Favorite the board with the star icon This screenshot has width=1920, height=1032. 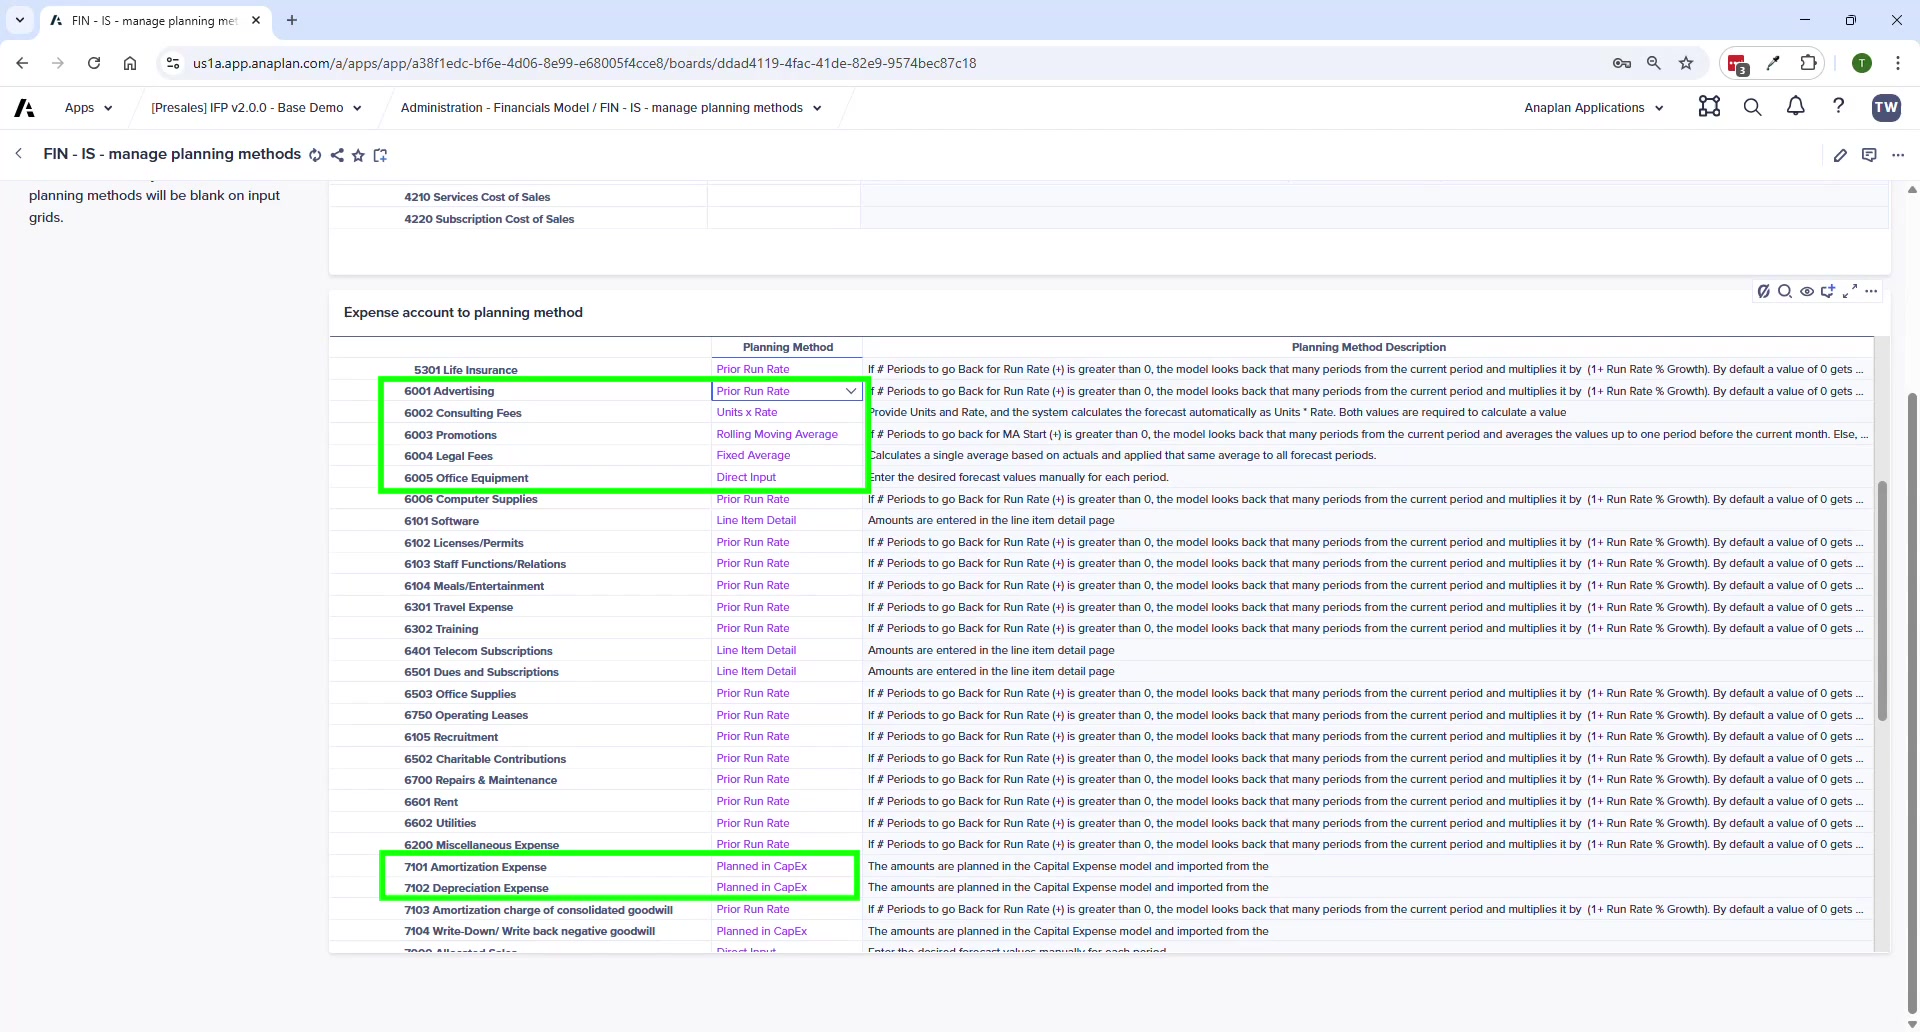pos(358,155)
